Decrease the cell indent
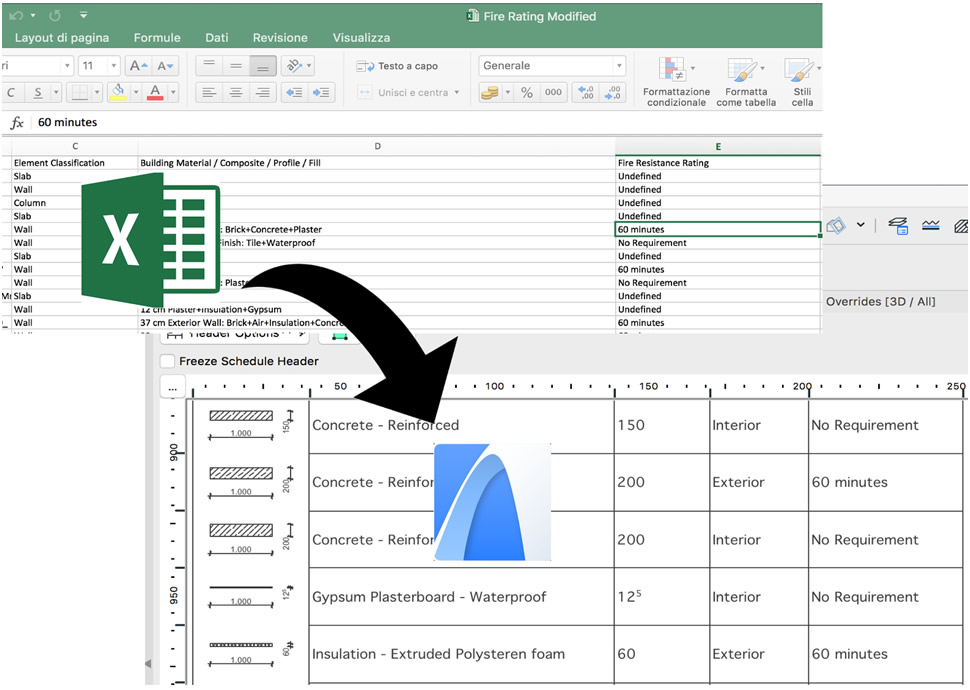 tap(294, 92)
